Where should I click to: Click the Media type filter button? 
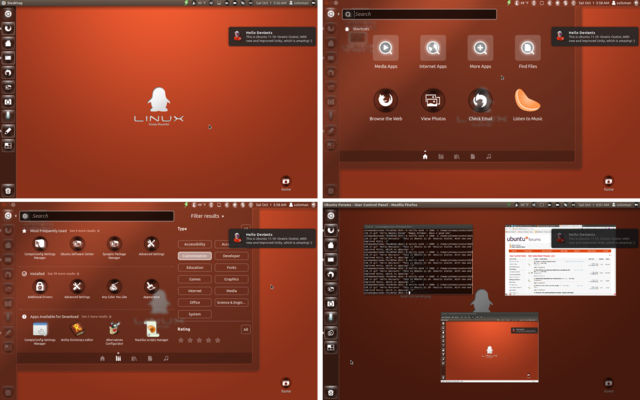point(231,291)
